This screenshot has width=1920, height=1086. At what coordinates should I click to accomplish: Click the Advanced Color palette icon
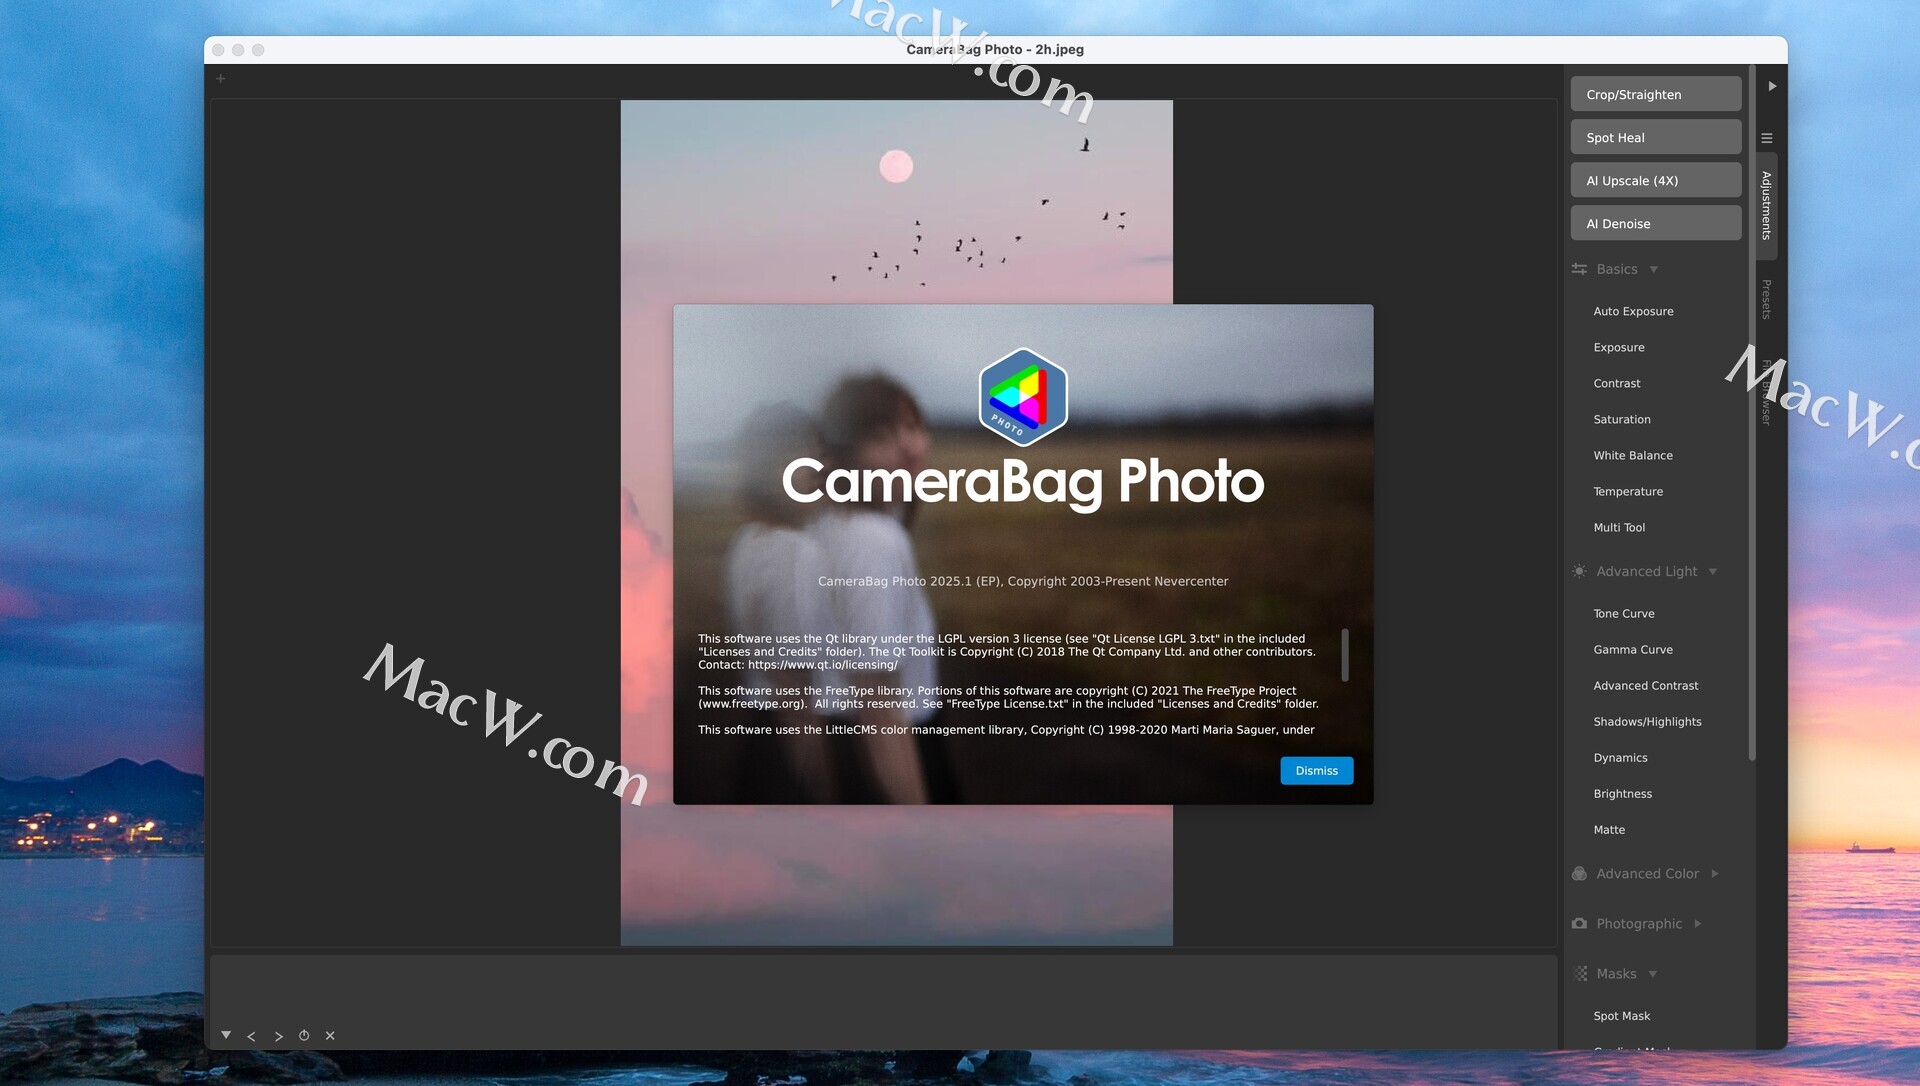click(x=1579, y=873)
